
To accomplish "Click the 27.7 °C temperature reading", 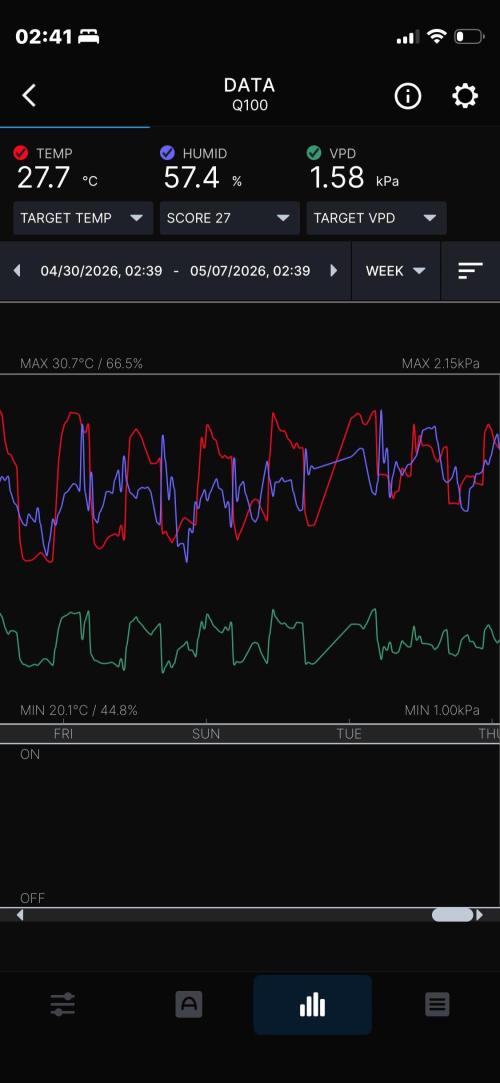I will tap(57, 179).
